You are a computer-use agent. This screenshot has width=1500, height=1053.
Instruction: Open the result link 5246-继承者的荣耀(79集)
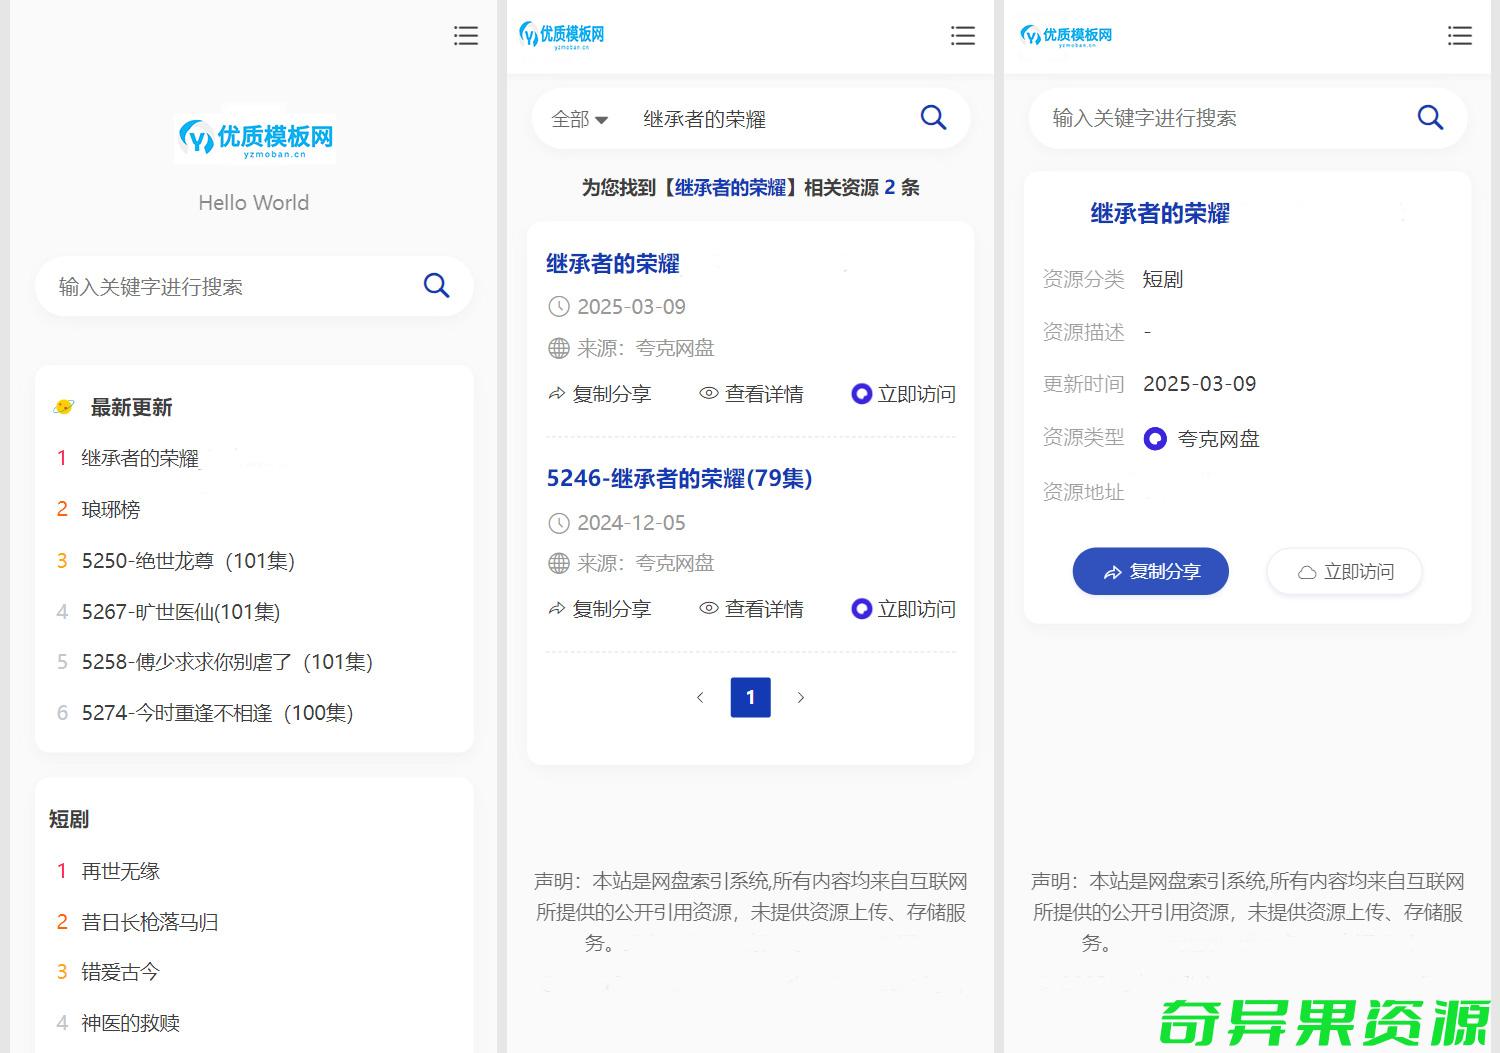(x=680, y=478)
